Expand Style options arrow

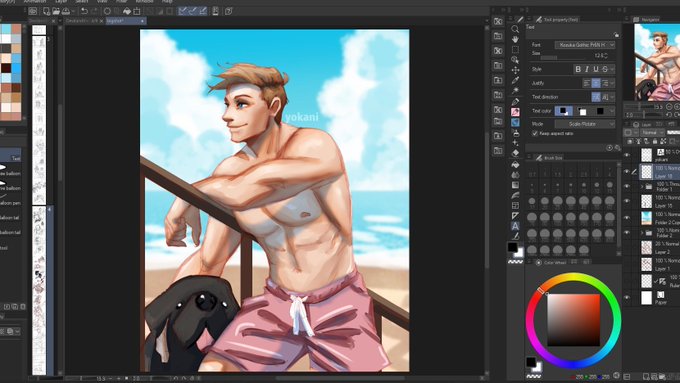tap(612, 69)
